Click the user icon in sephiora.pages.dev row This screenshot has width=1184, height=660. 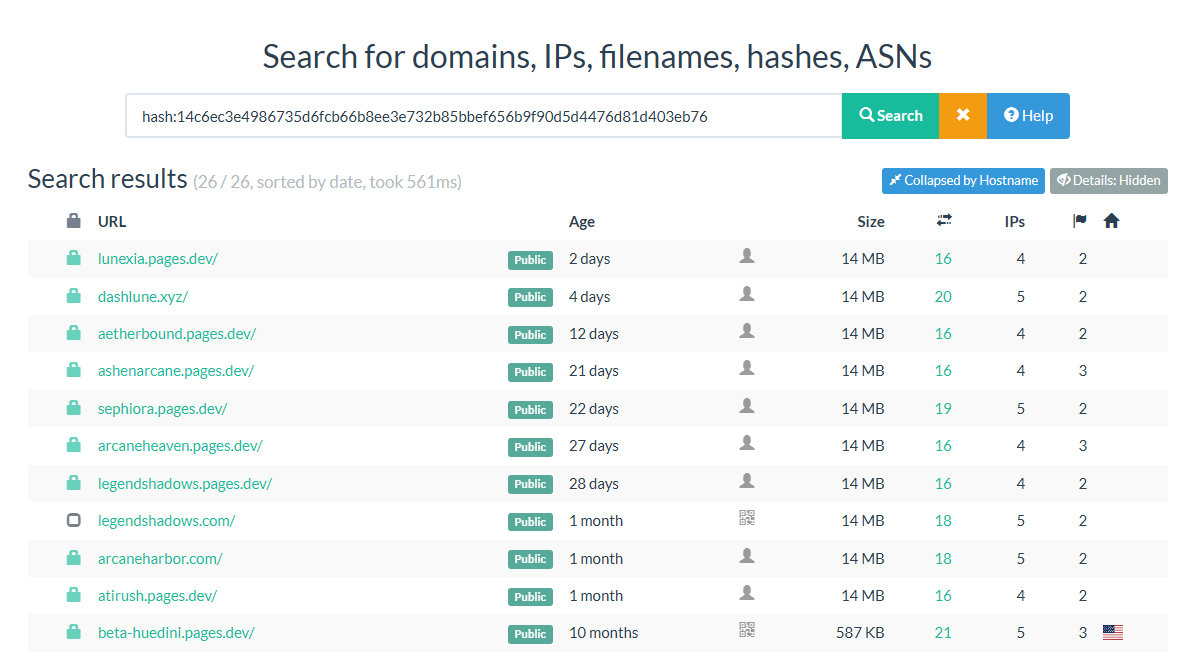pos(746,406)
